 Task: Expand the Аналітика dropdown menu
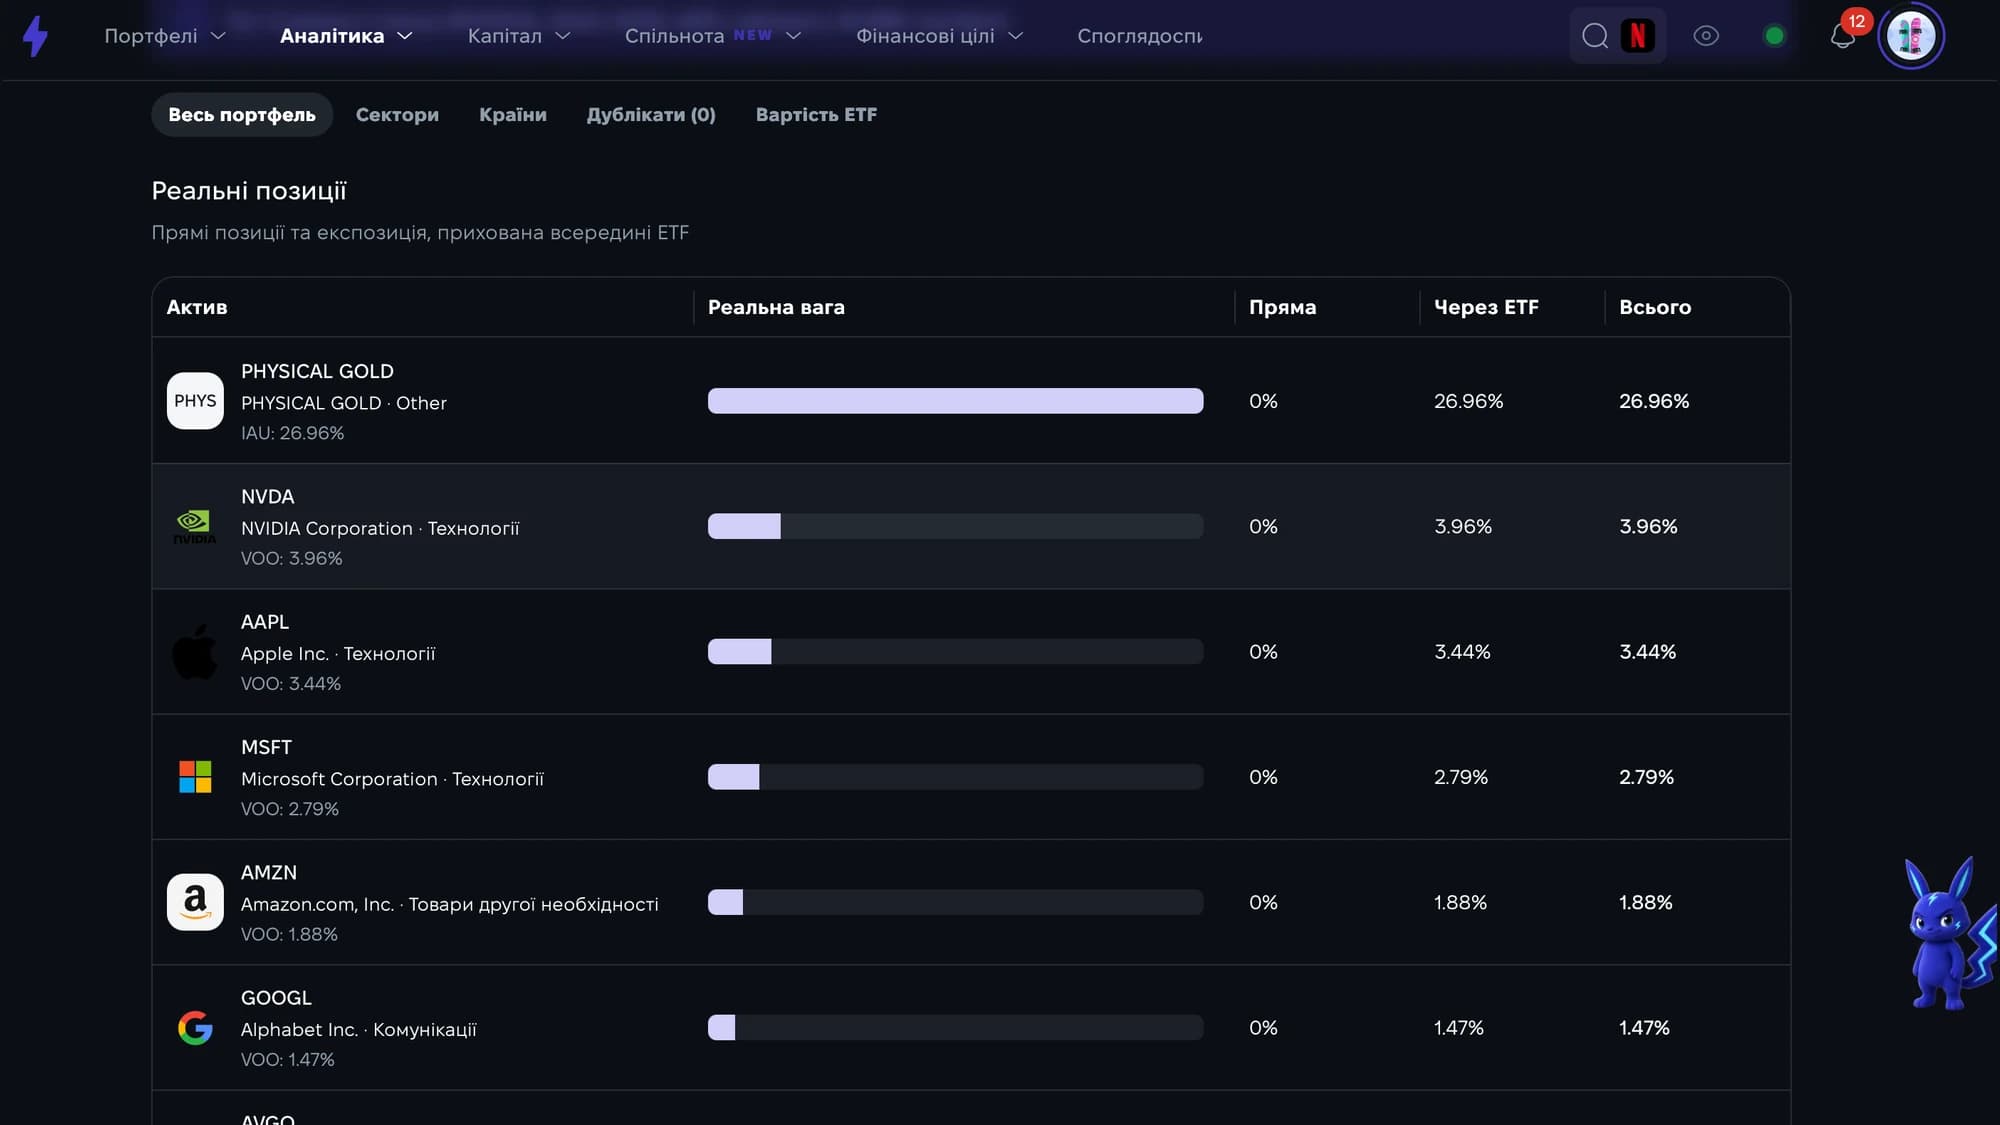click(x=346, y=36)
